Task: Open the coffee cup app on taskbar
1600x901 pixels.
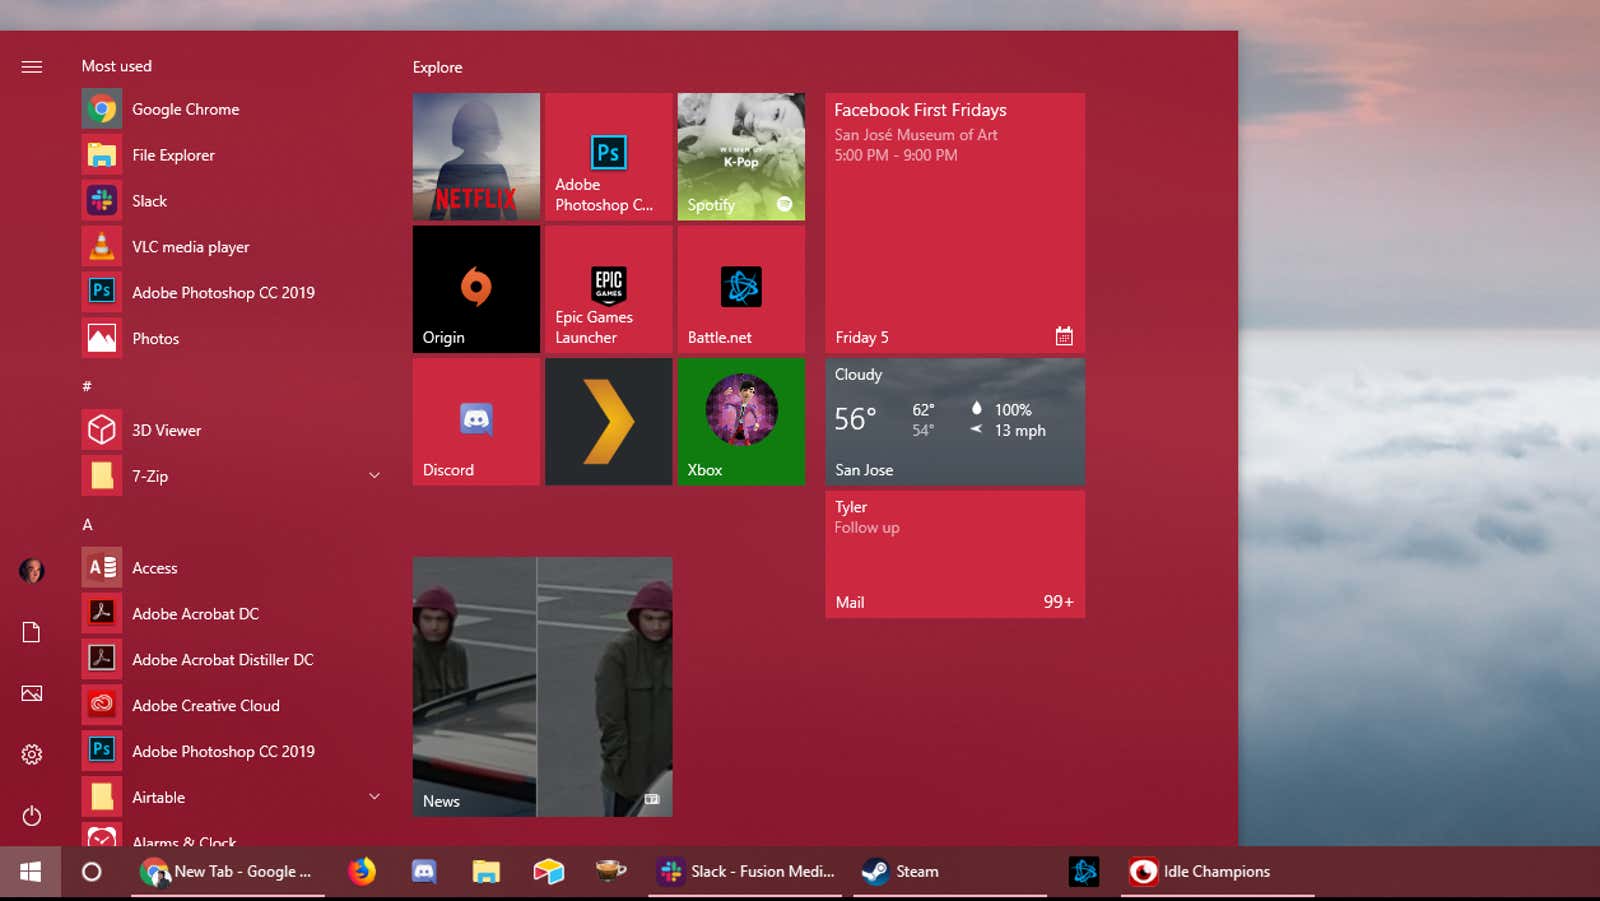Action: 610,872
